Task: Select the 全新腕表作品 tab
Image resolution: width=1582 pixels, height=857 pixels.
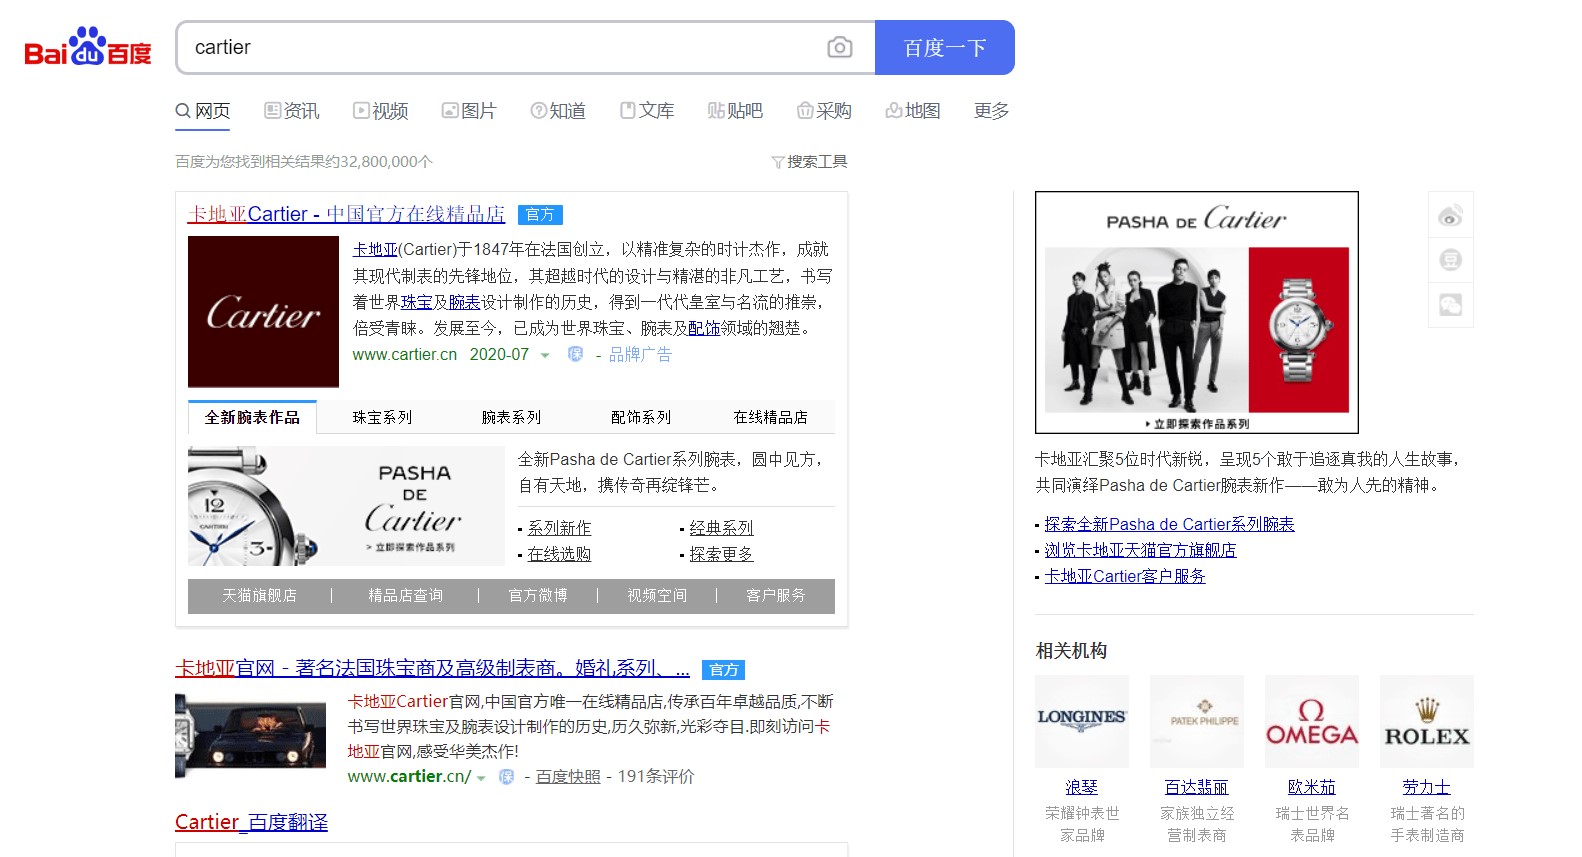Action: point(252,417)
